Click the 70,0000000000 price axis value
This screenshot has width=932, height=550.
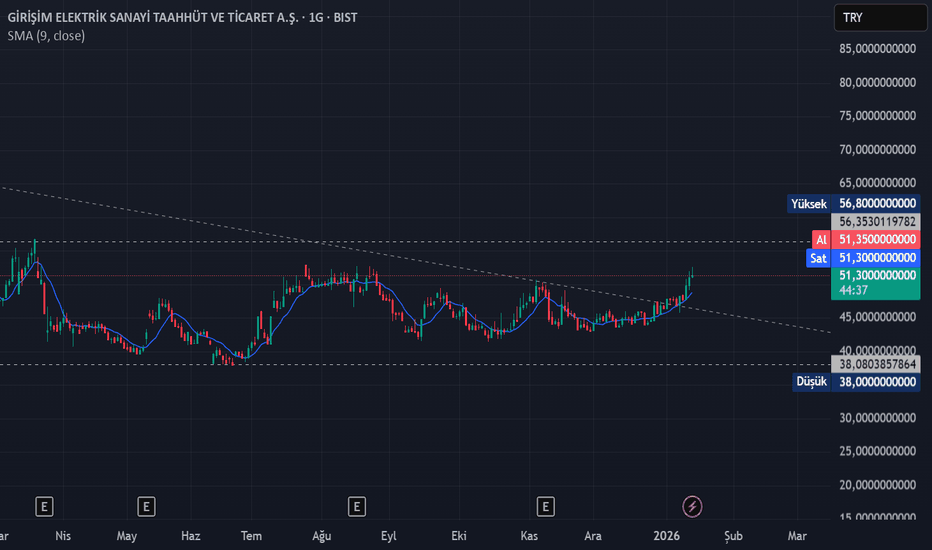click(x=877, y=149)
